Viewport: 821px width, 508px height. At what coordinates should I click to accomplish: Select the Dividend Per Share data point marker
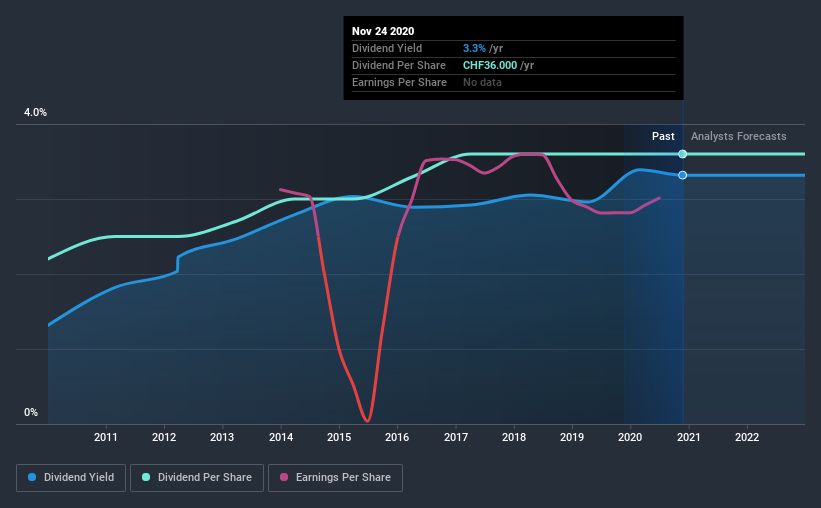click(x=683, y=154)
